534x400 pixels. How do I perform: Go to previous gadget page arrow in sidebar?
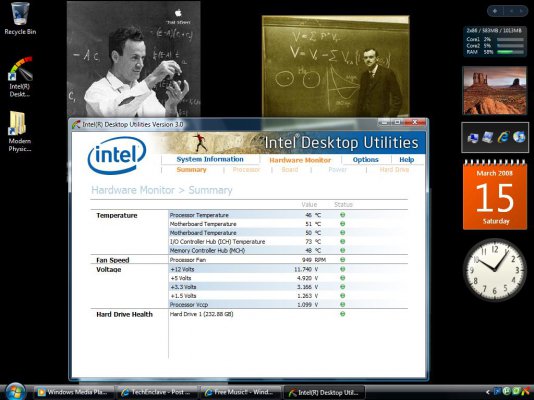tap(511, 11)
